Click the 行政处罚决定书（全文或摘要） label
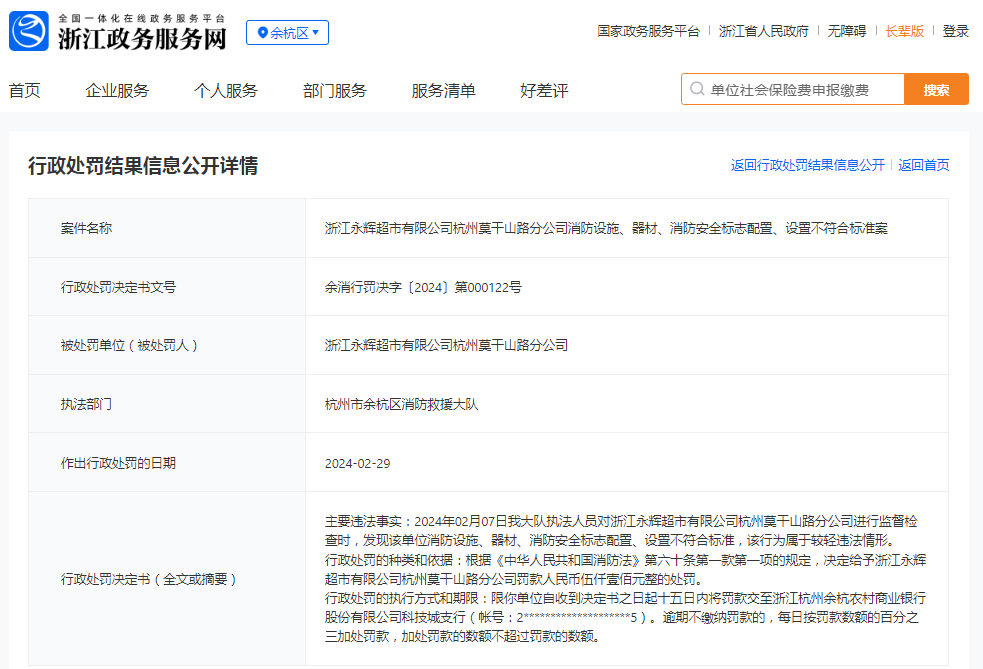Viewport: 983px width, 669px height. pos(149,579)
